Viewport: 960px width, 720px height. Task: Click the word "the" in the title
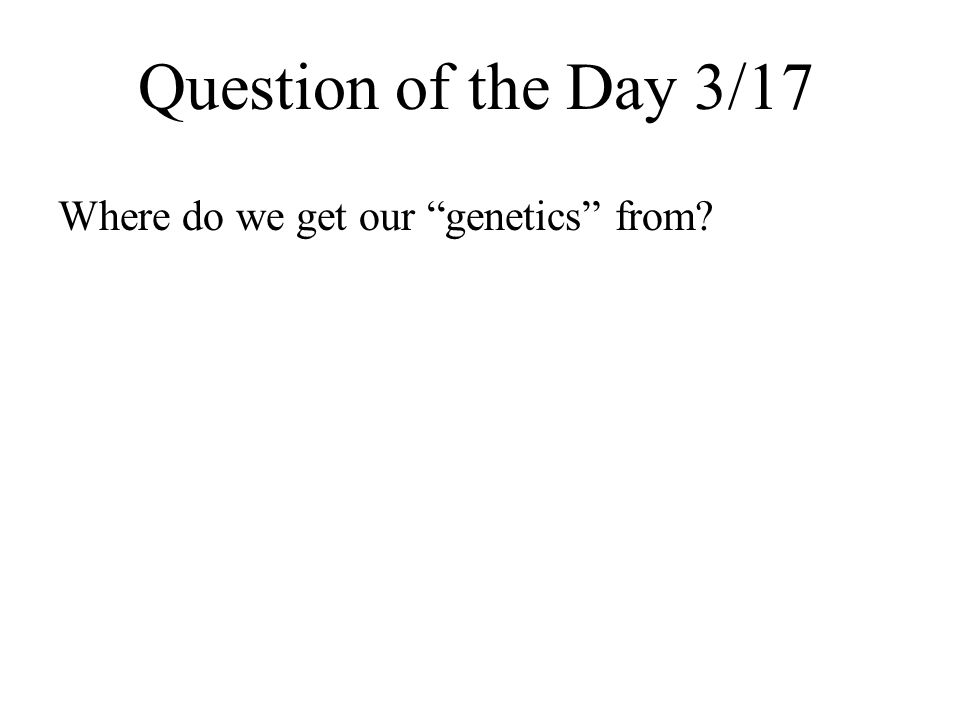509,88
